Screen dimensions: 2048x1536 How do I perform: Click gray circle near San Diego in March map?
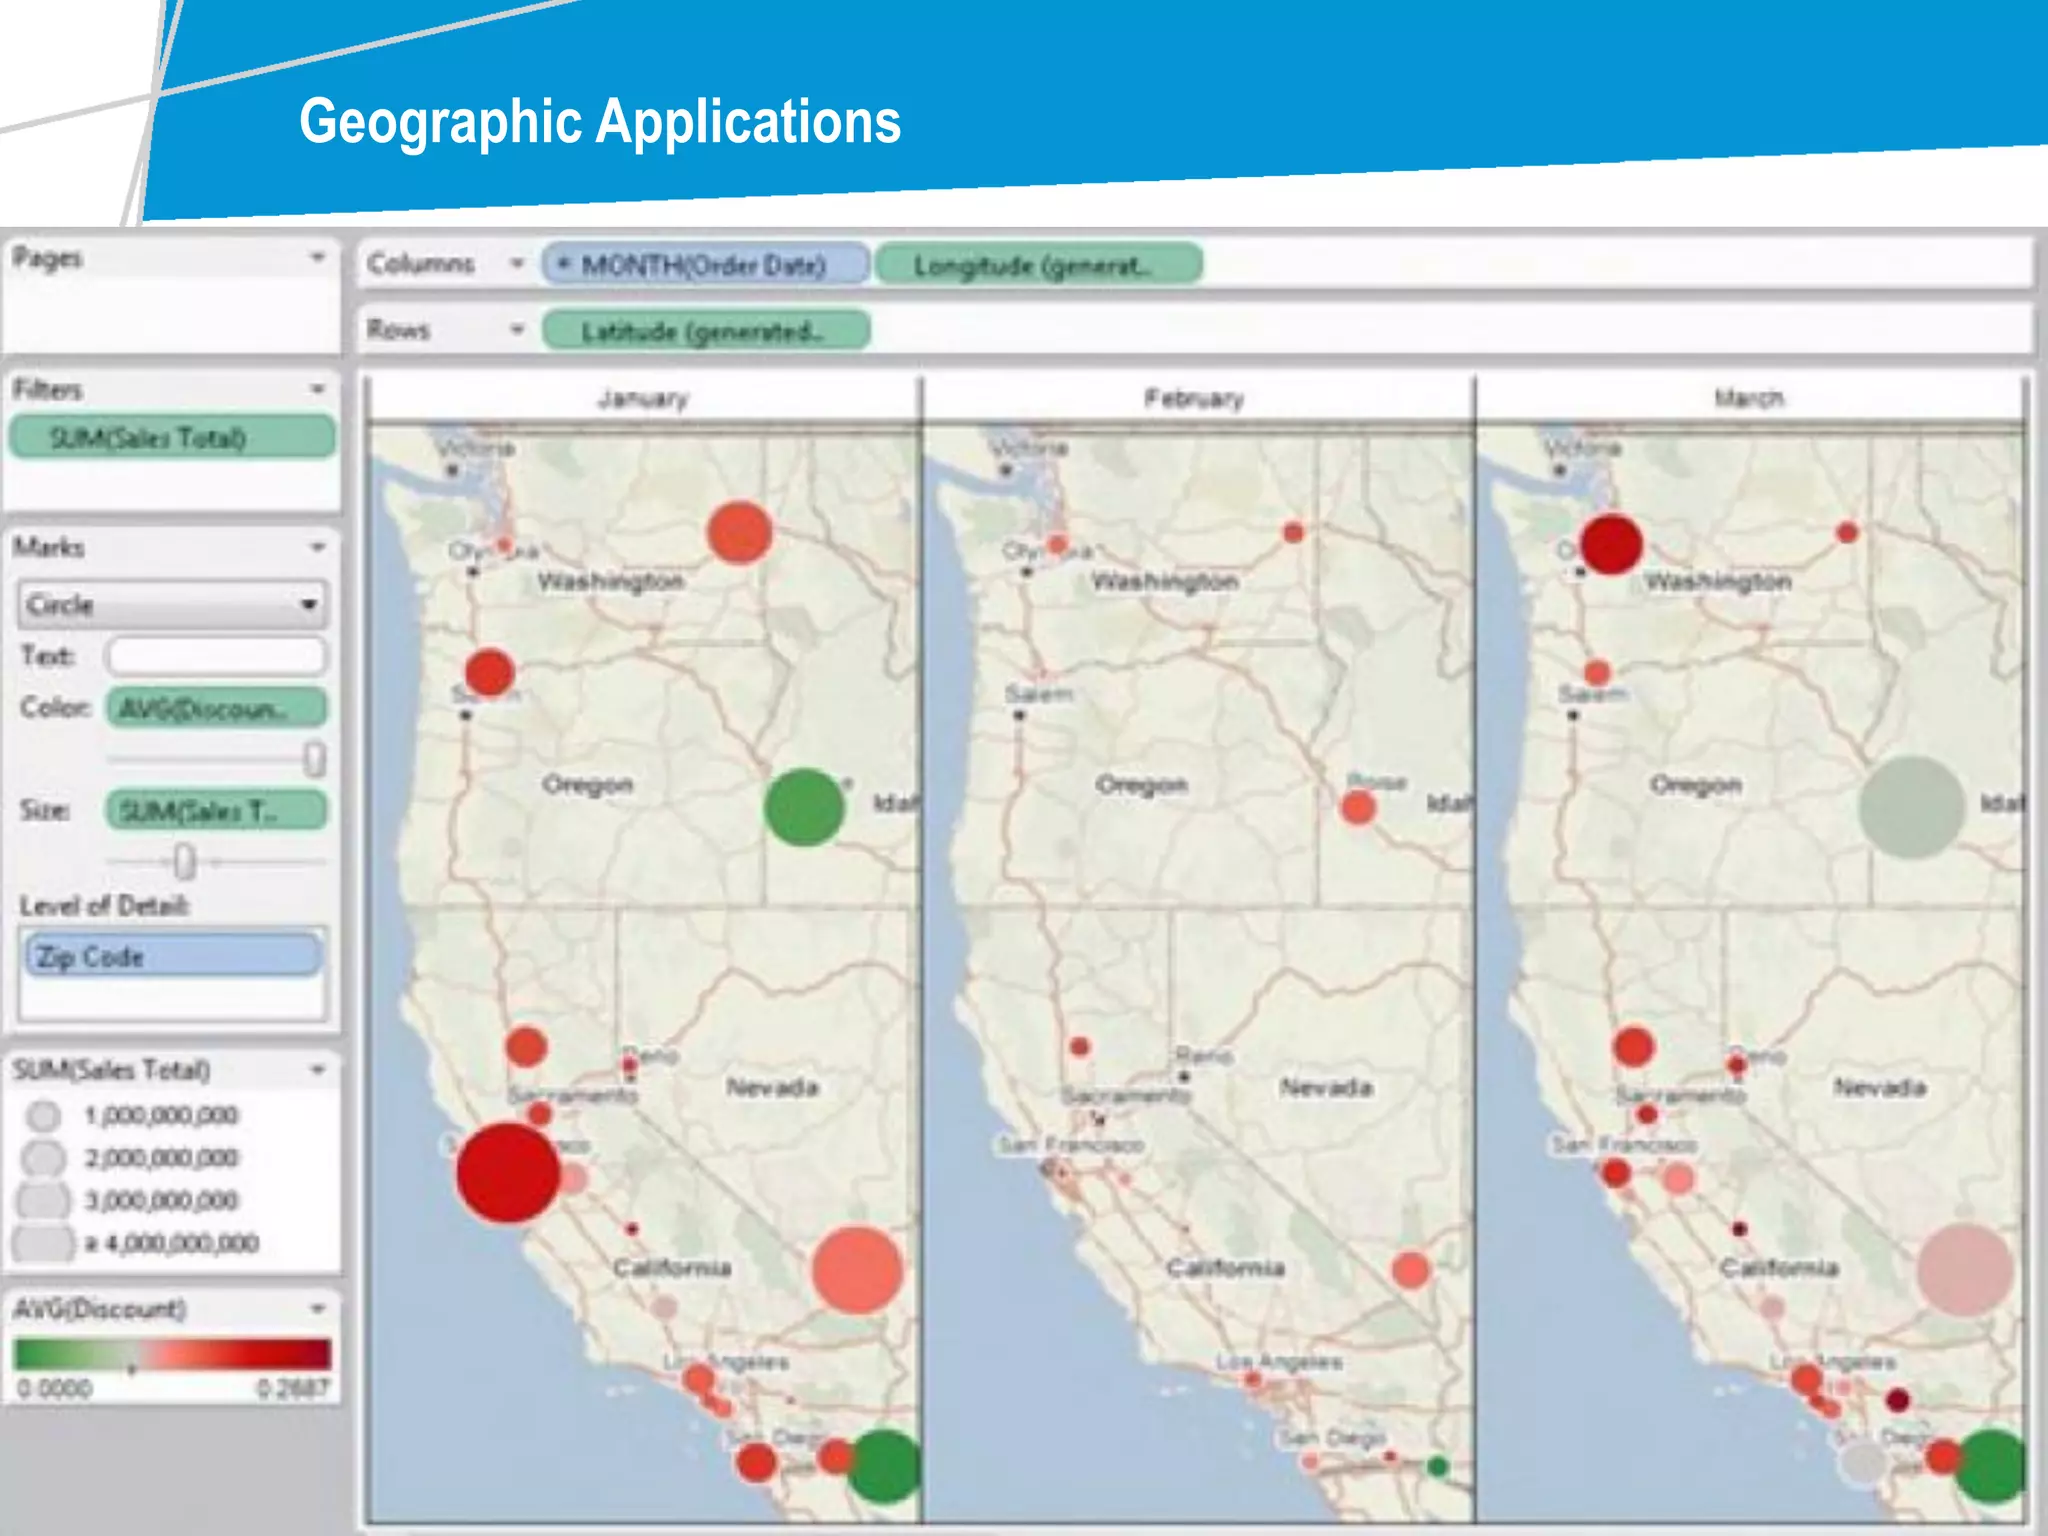[1863, 1463]
